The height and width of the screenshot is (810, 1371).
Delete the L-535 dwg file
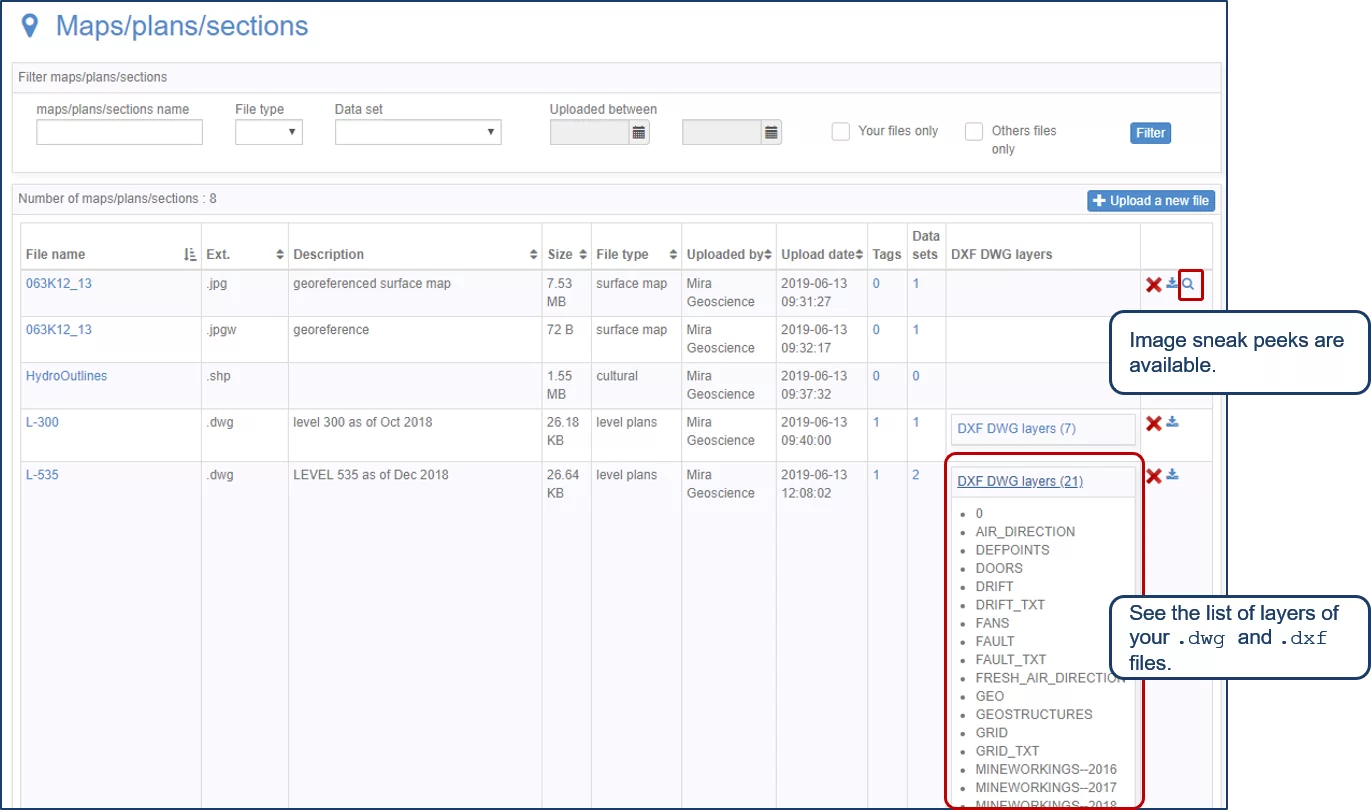(1153, 476)
